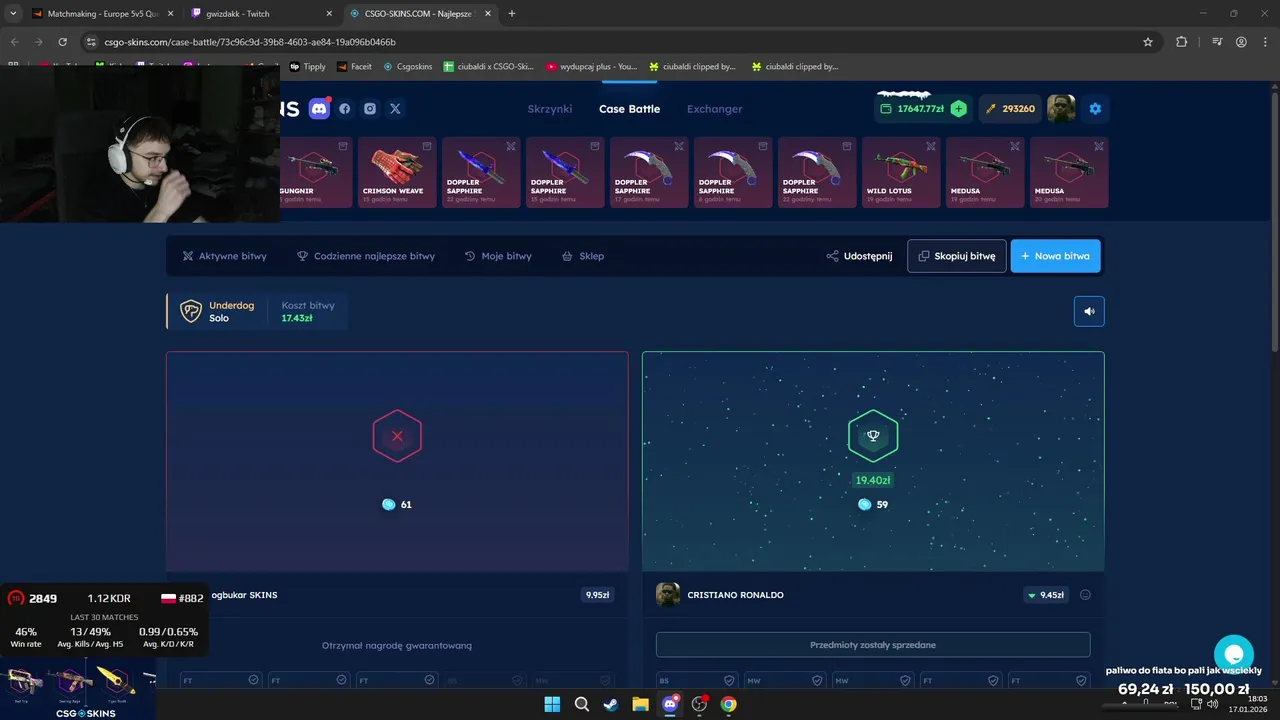Open site settings gear icon
This screenshot has height=720, width=1280.
coord(1095,109)
